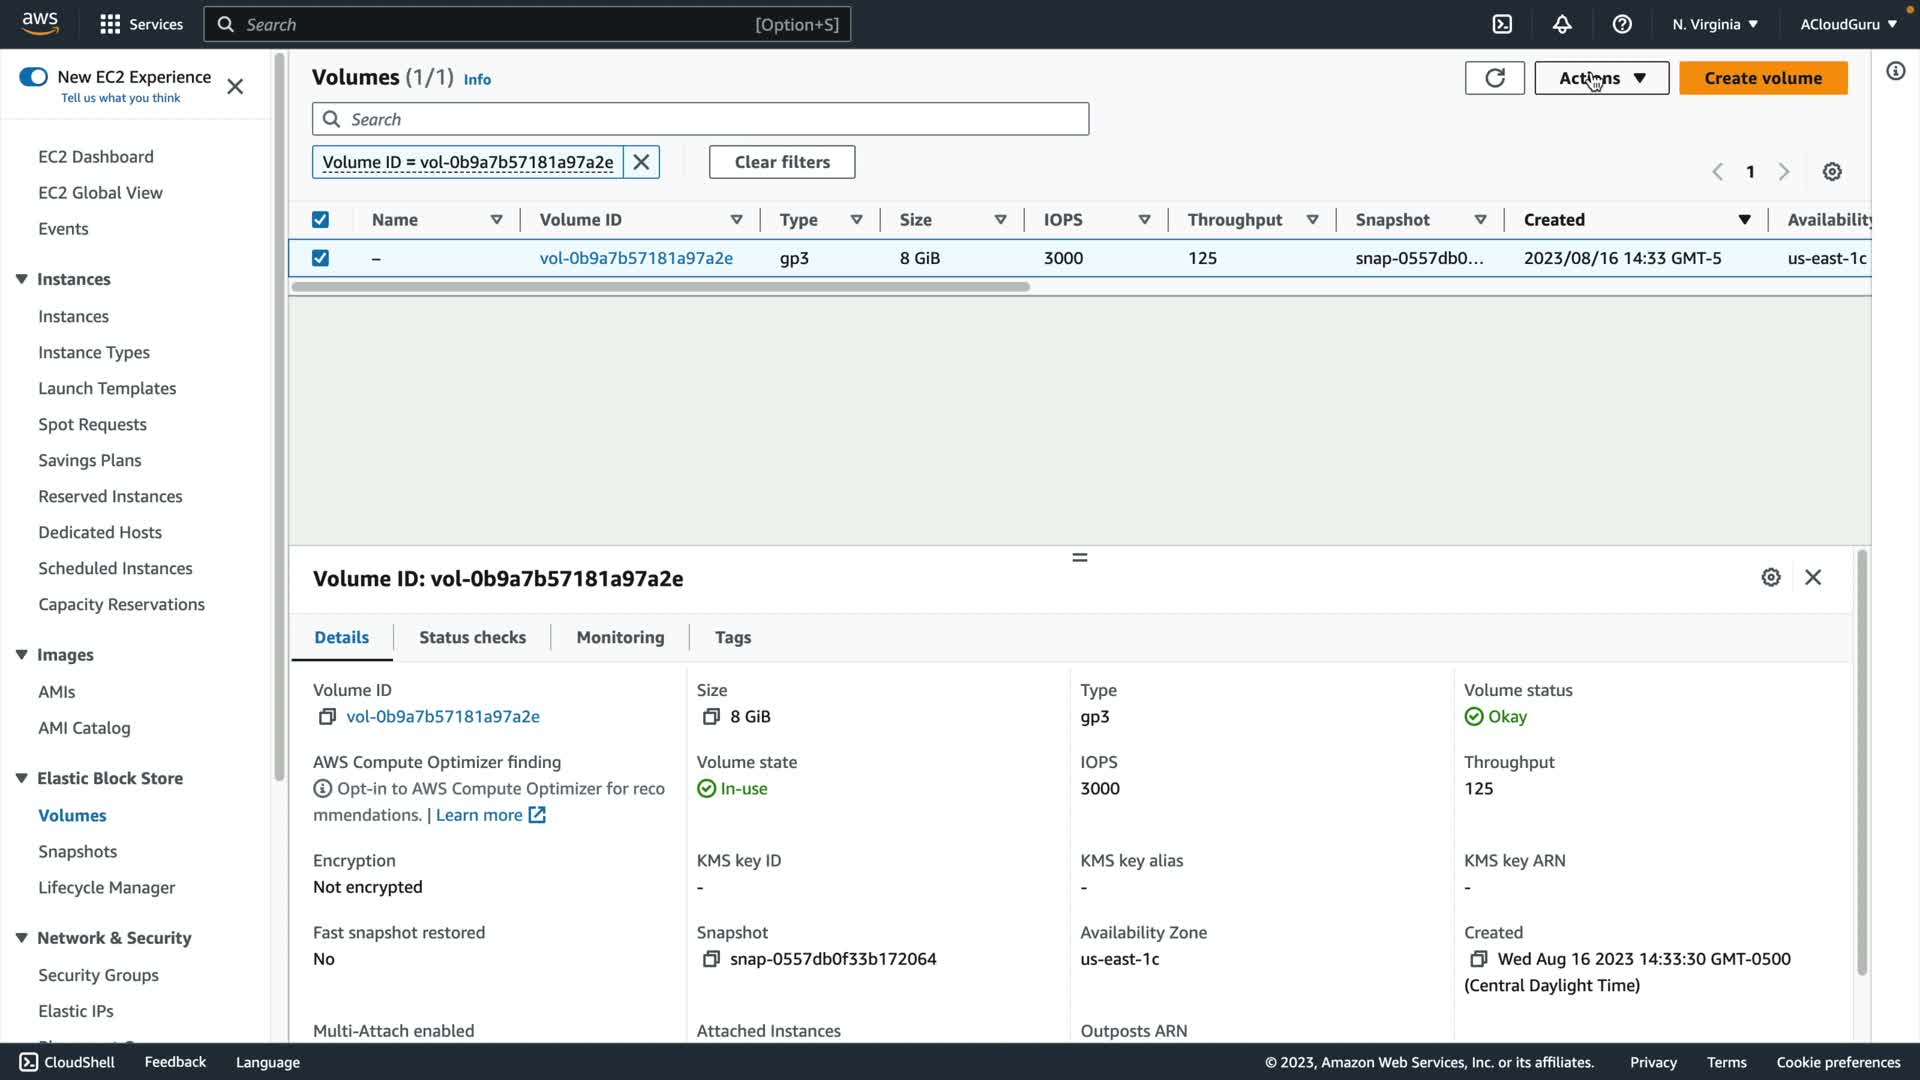This screenshot has height=1080, width=1920.
Task: Copy the snapshot ID in details
Action: tap(711, 959)
